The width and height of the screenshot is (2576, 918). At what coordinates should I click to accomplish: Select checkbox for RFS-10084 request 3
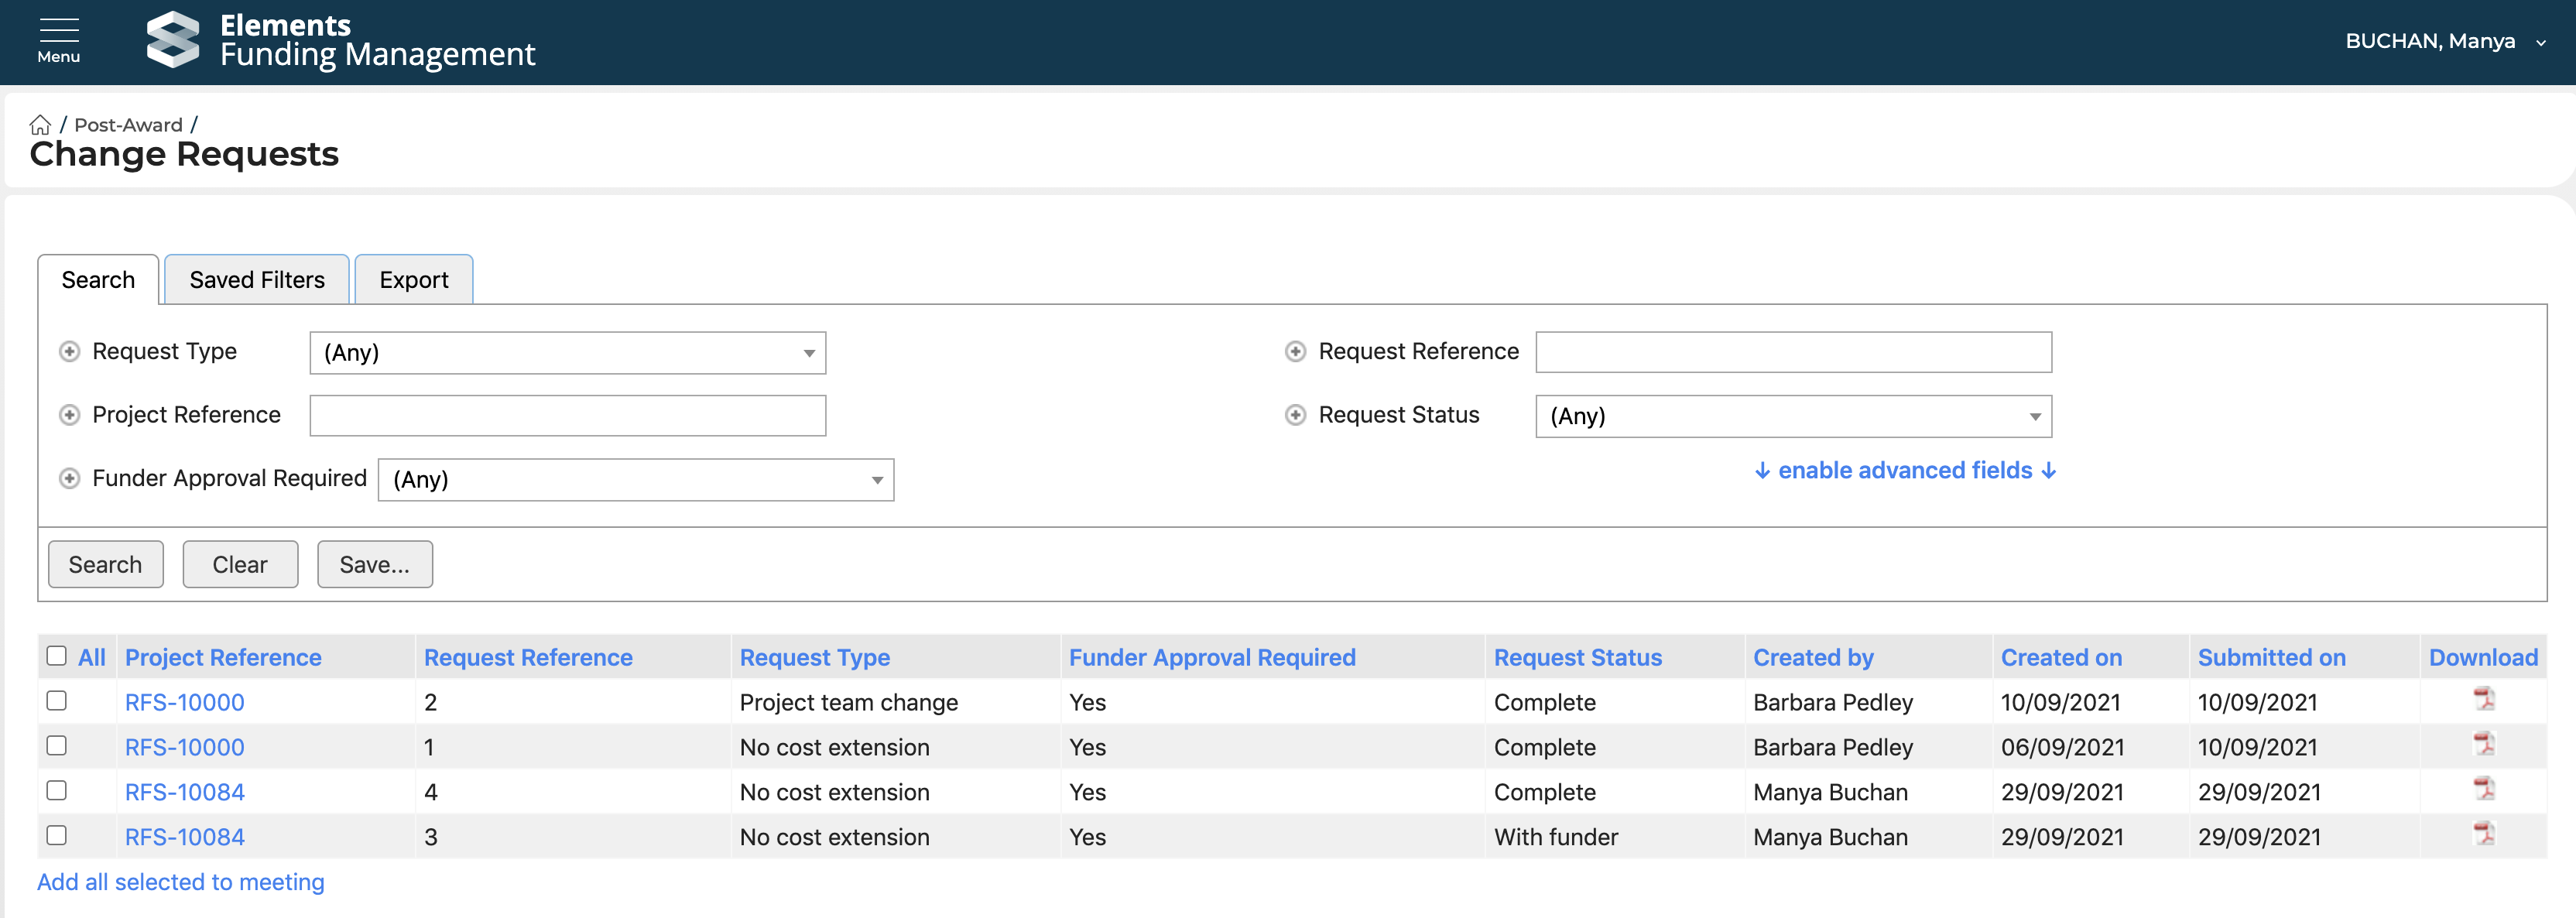pyautogui.click(x=57, y=836)
